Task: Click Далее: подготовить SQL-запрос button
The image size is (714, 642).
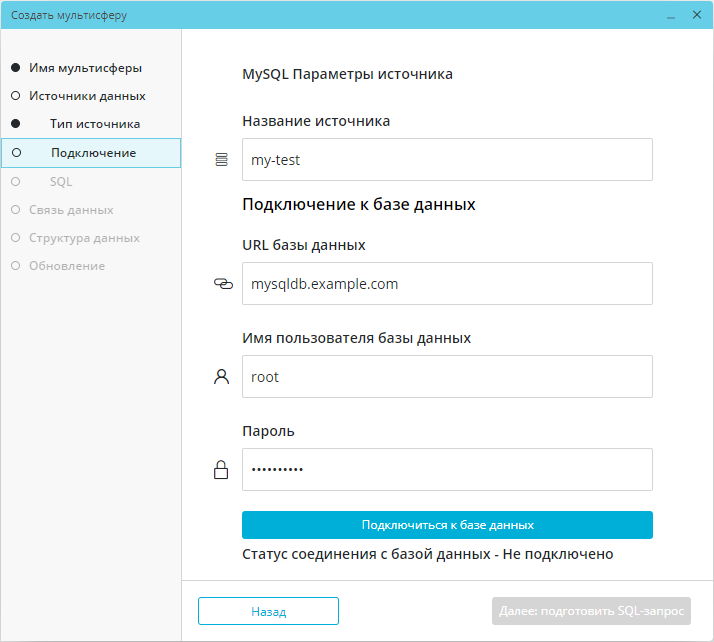Action: click(x=591, y=611)
